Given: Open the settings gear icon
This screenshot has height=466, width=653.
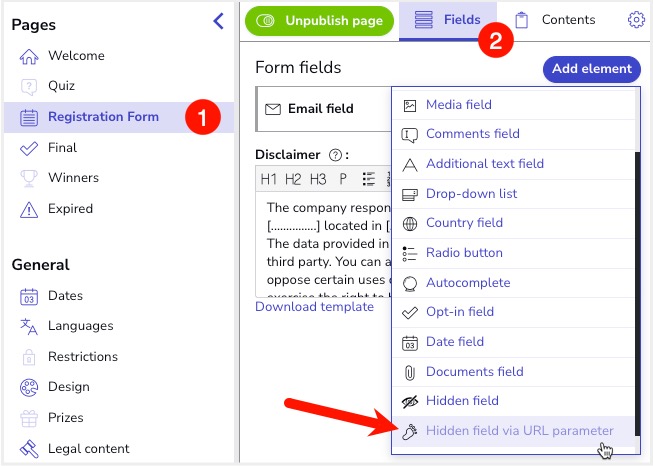Looking at the screenshot, I should 636,20.
